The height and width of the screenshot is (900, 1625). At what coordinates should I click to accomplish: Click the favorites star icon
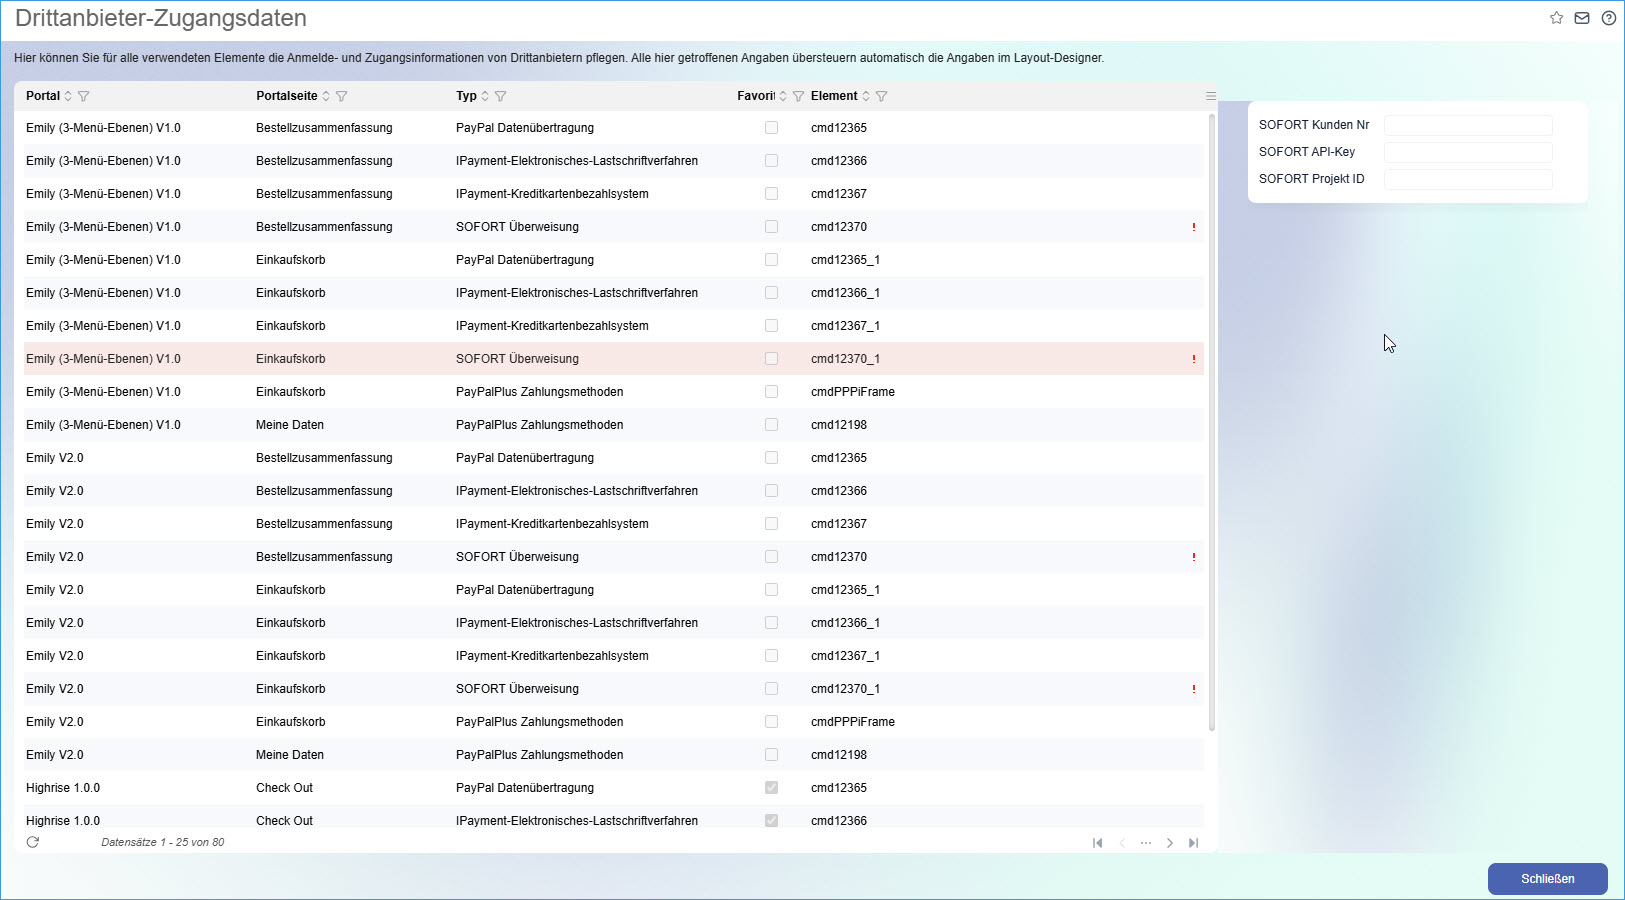click(x=1556, y=18)
